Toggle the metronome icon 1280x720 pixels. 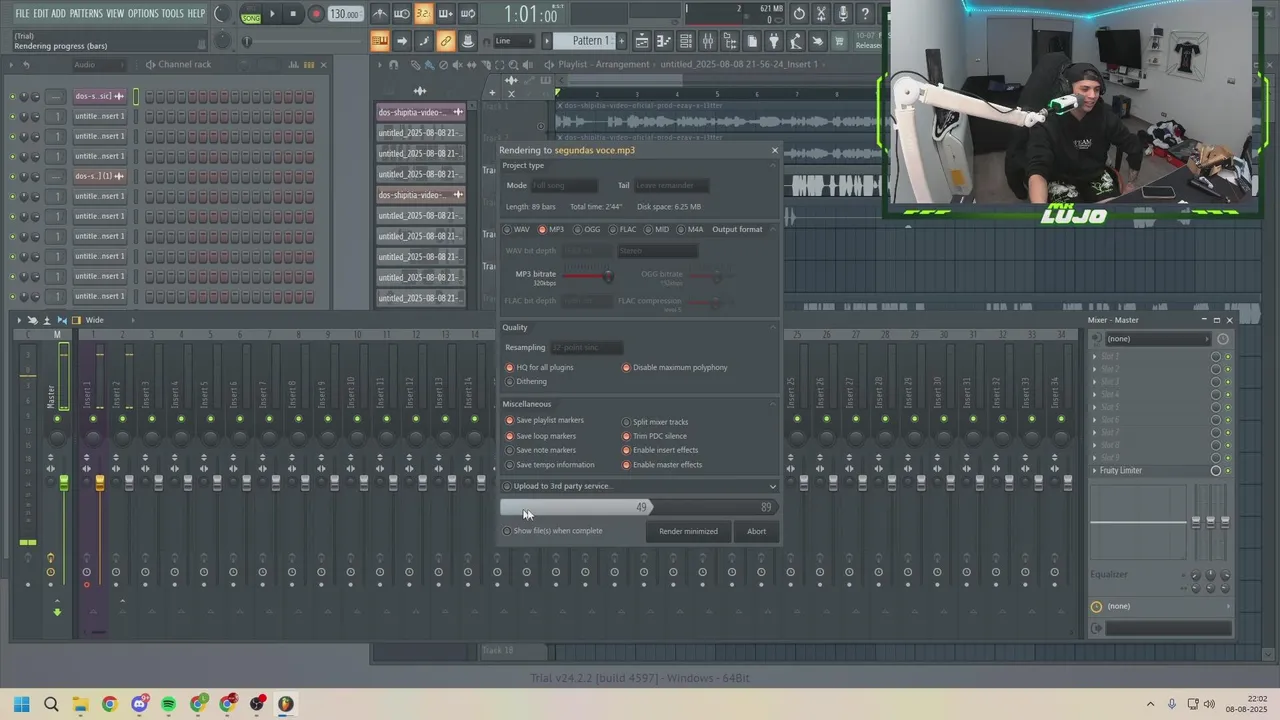pyautogui.click(x=380, y=14)
